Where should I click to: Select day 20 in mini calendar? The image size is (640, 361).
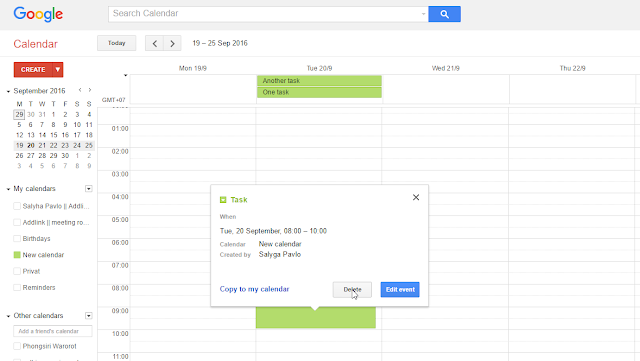click(x=31, y=145)
